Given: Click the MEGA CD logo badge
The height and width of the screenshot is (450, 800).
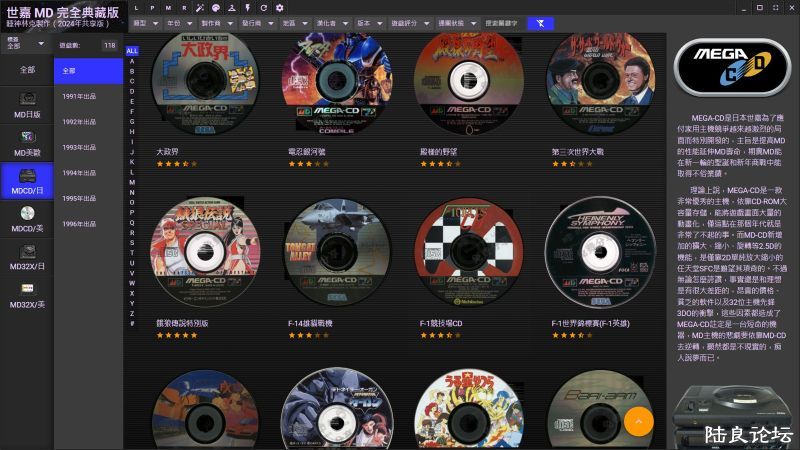Looking at the screenshot, I should pyautogui.click(x=732, y=67).
